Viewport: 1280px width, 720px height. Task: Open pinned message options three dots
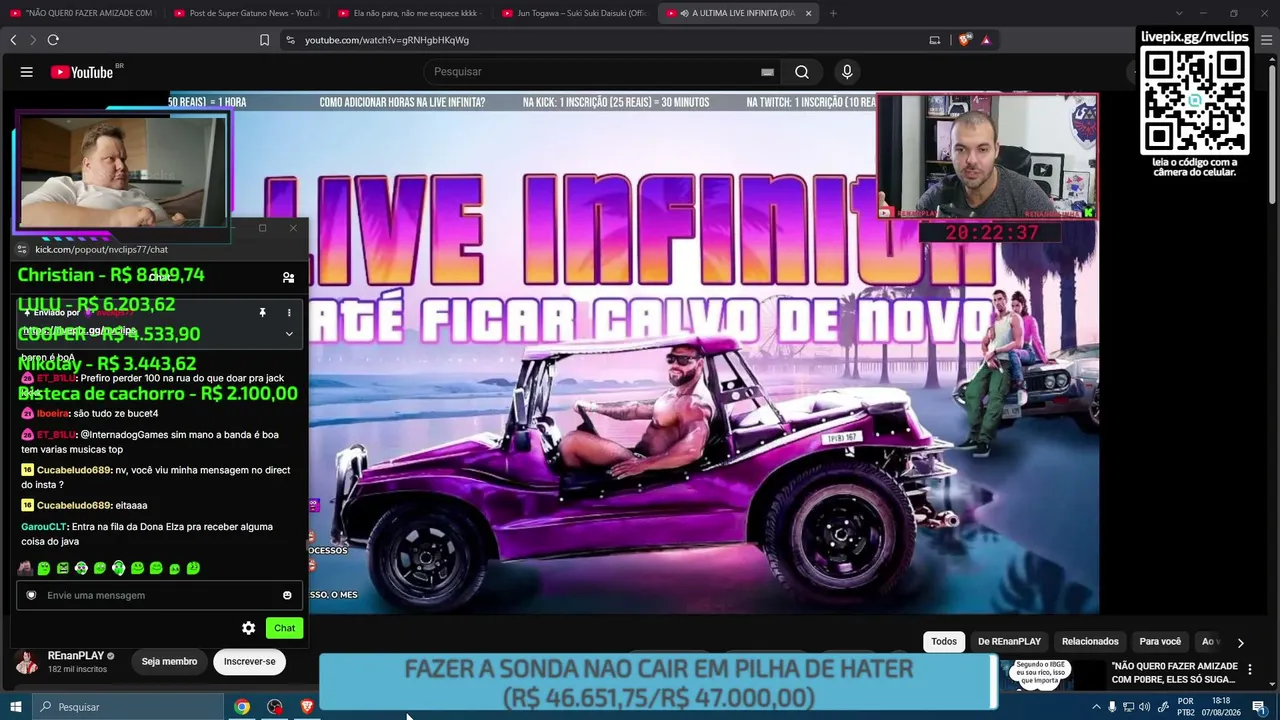pyautogui.click(x=289, y=313)
